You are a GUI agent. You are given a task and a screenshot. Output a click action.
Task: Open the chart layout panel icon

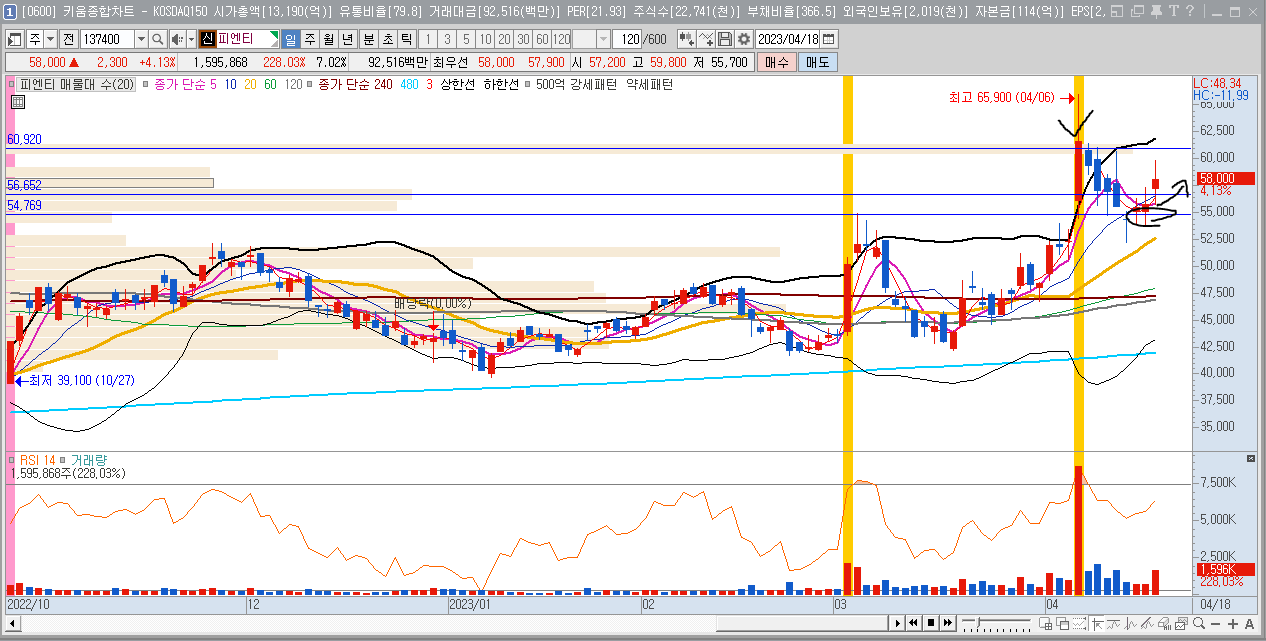click(14, 39)
